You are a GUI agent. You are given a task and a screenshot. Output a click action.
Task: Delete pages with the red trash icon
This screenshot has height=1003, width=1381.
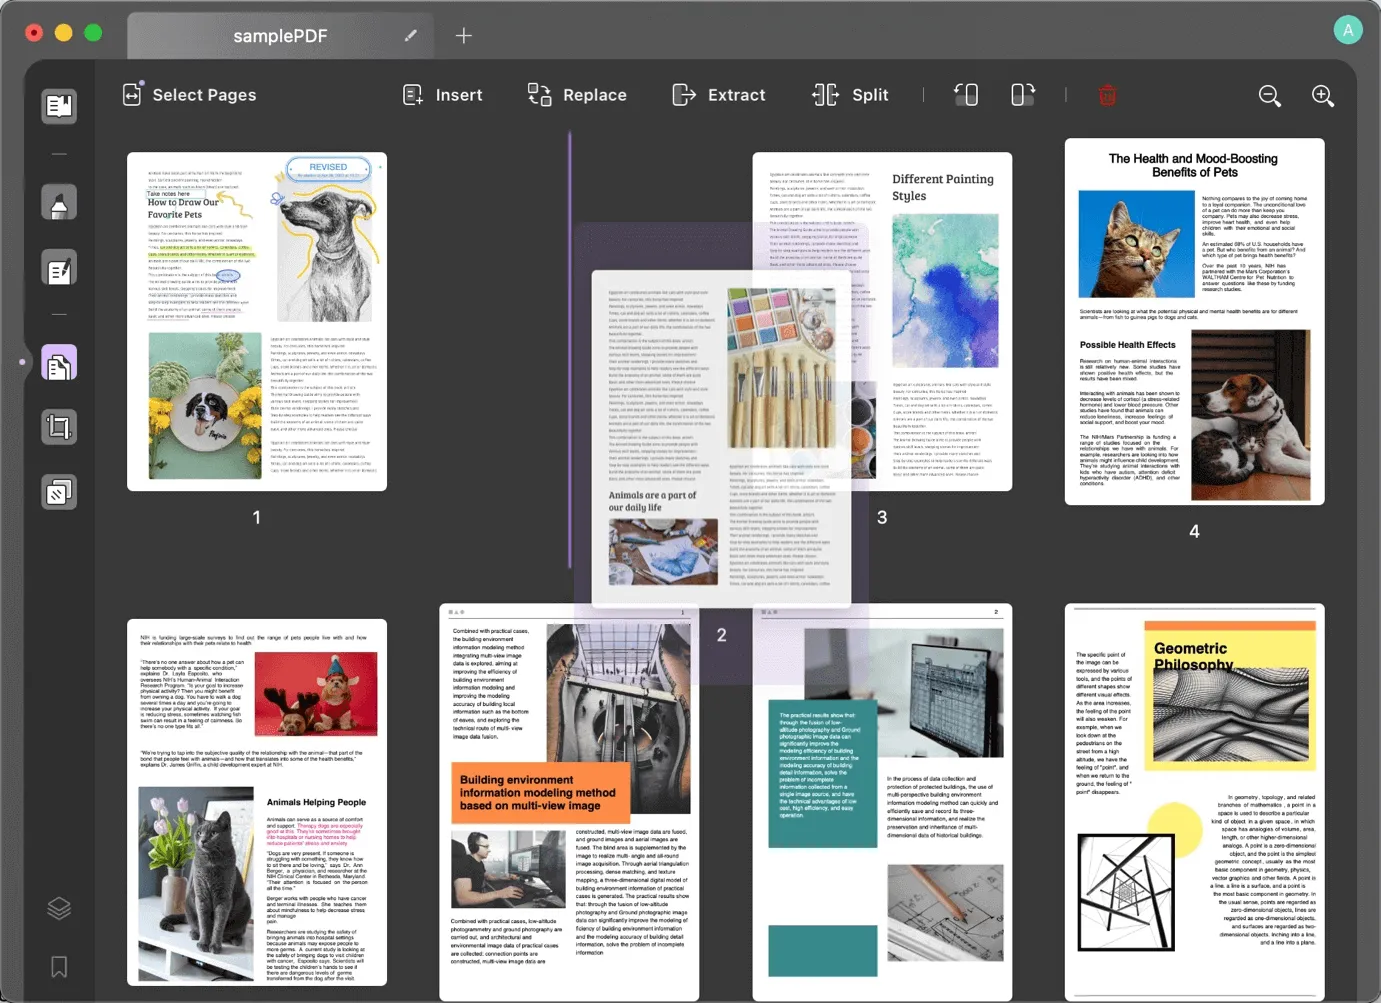1107,95
